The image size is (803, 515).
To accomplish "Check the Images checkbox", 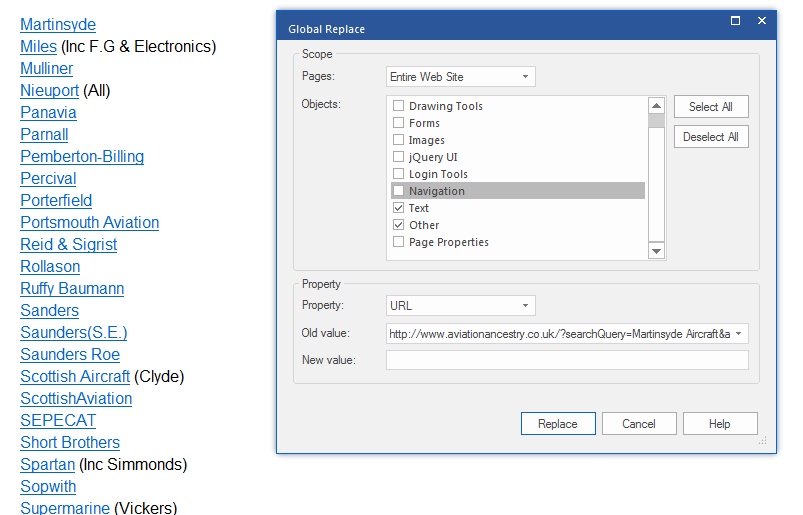I will coord(398,140).
